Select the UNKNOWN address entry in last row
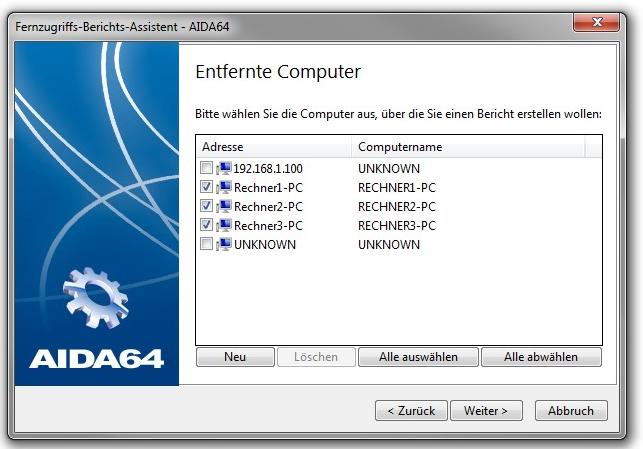This screenshot has width=643, height=449. (x=265, y=245)
